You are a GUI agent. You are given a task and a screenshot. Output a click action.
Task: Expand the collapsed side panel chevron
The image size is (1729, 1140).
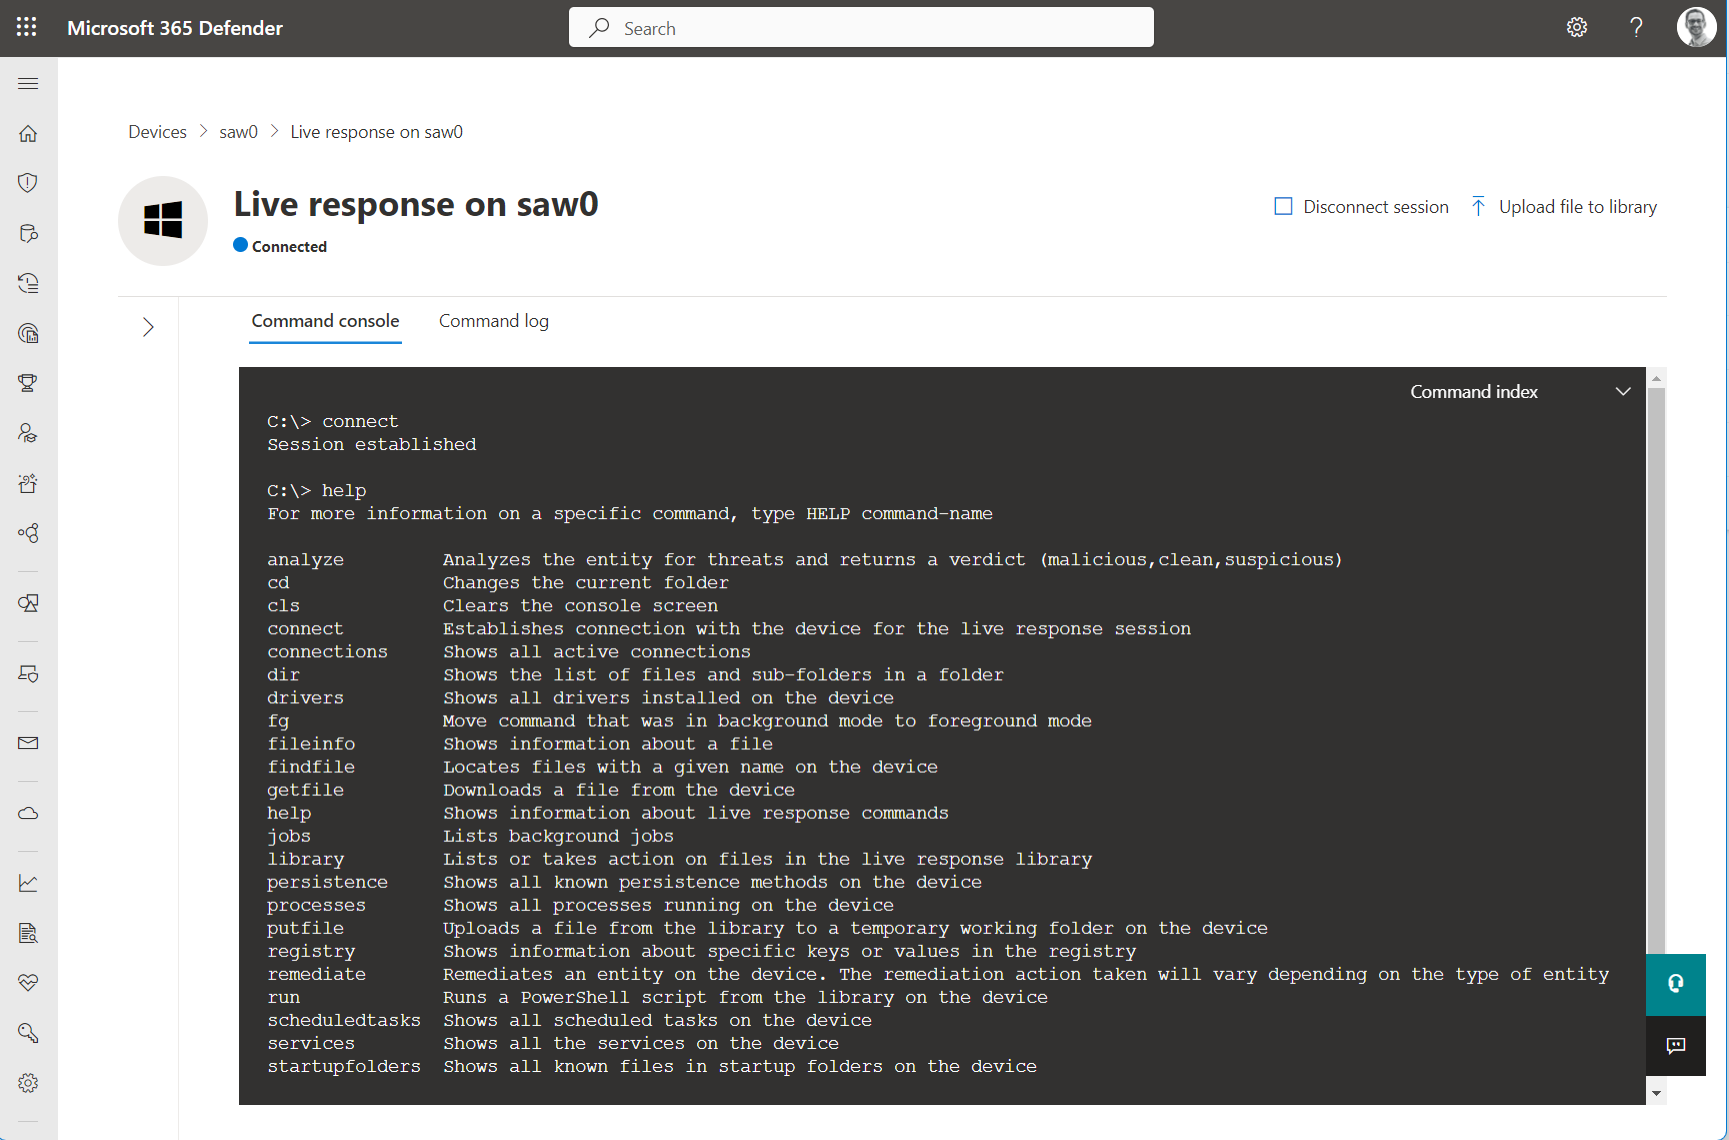[148, 327]
